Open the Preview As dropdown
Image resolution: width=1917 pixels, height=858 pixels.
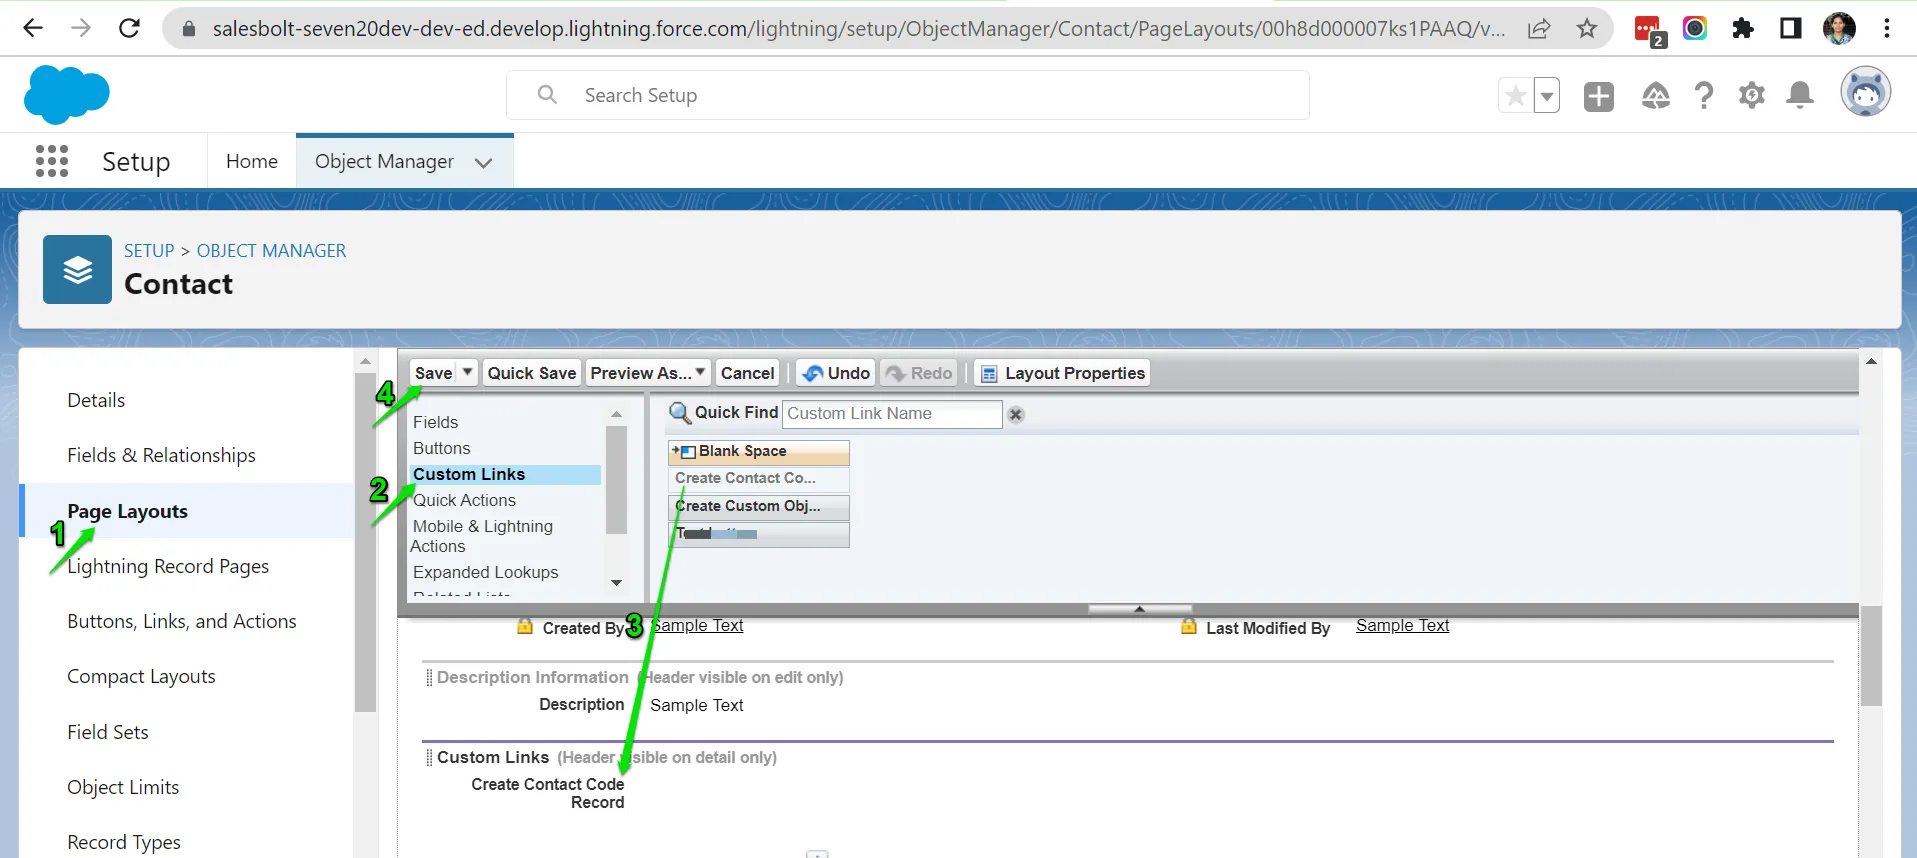pos(648,373)
